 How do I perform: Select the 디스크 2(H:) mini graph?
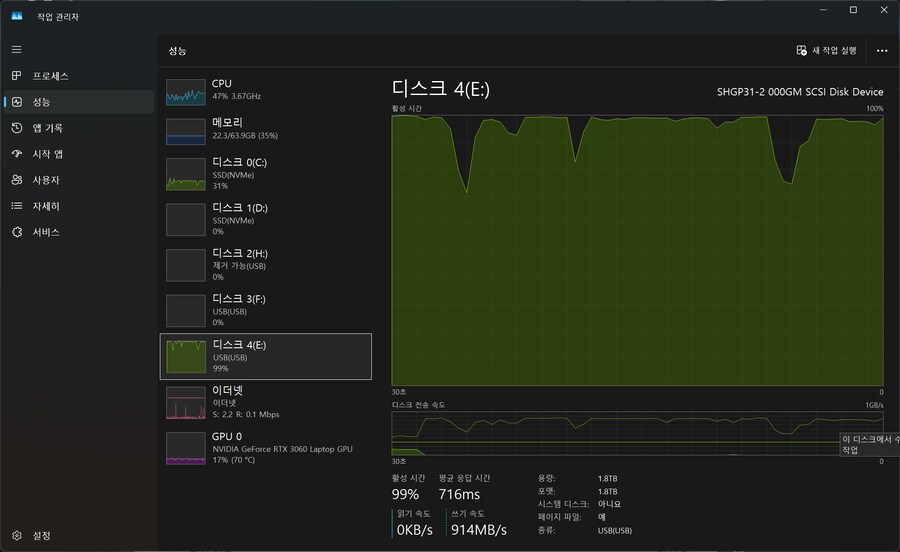point(185,265)
